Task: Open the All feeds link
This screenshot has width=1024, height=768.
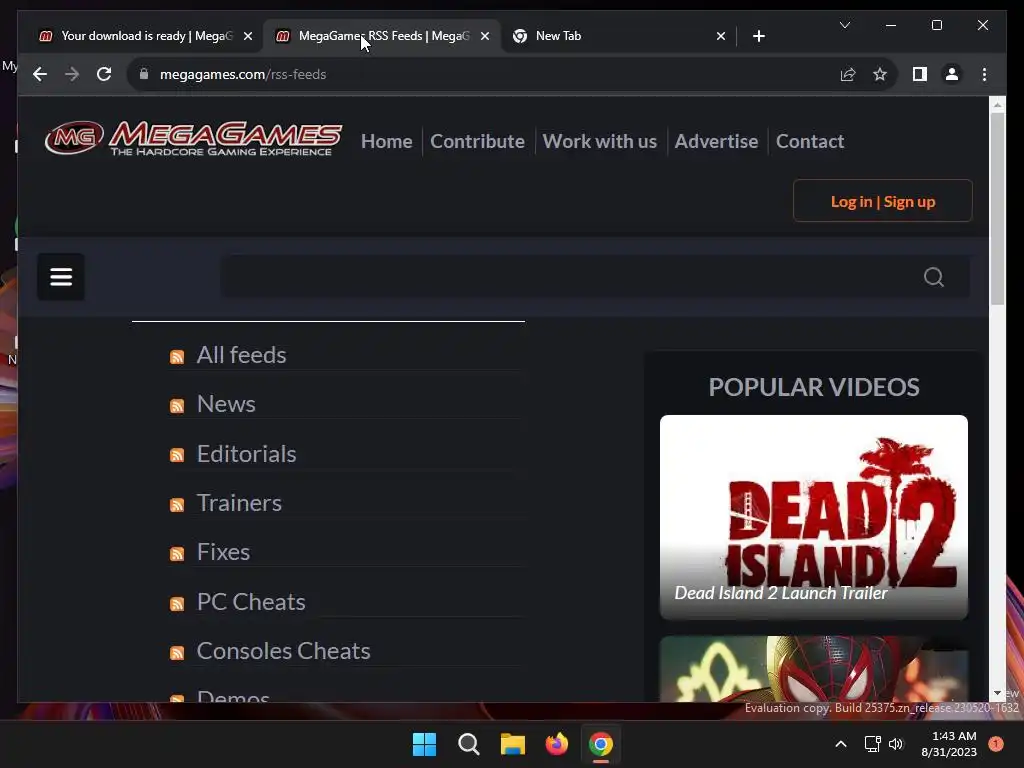Action: 241,355
